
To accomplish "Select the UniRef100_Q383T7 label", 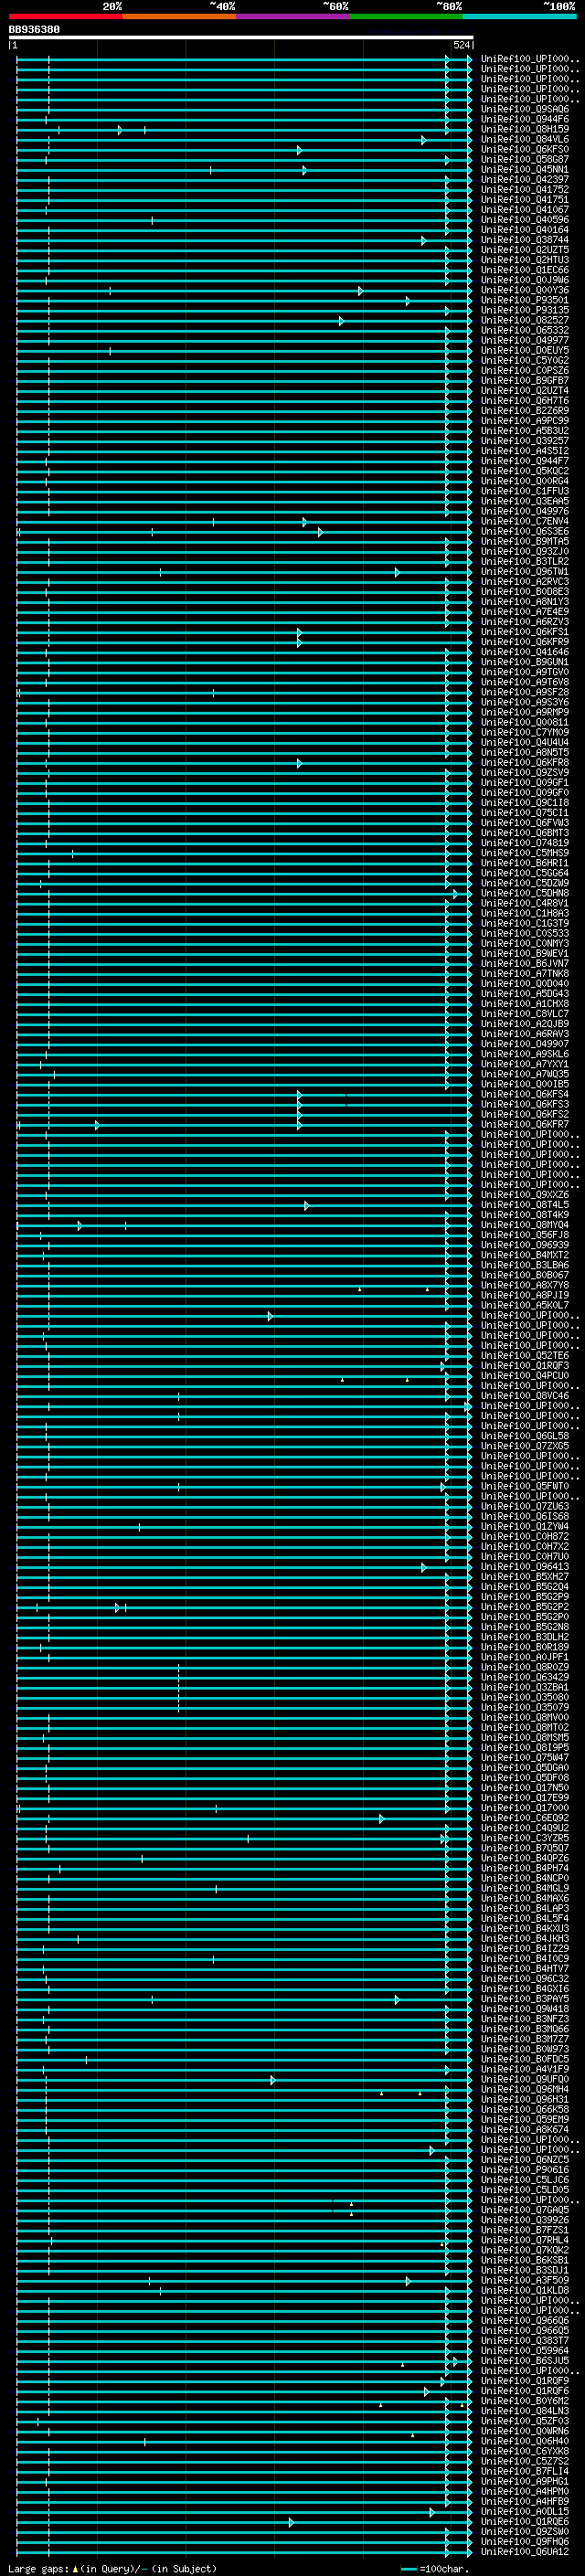I will pos(525,2340).
